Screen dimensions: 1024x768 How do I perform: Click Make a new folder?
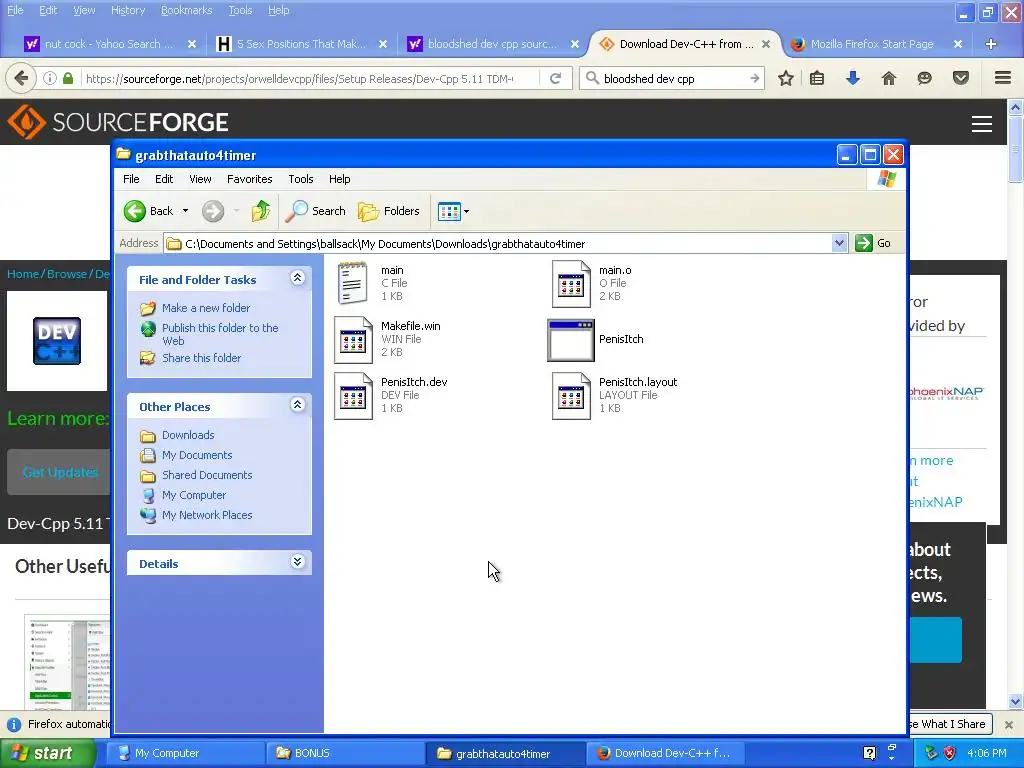click(206, 308)
